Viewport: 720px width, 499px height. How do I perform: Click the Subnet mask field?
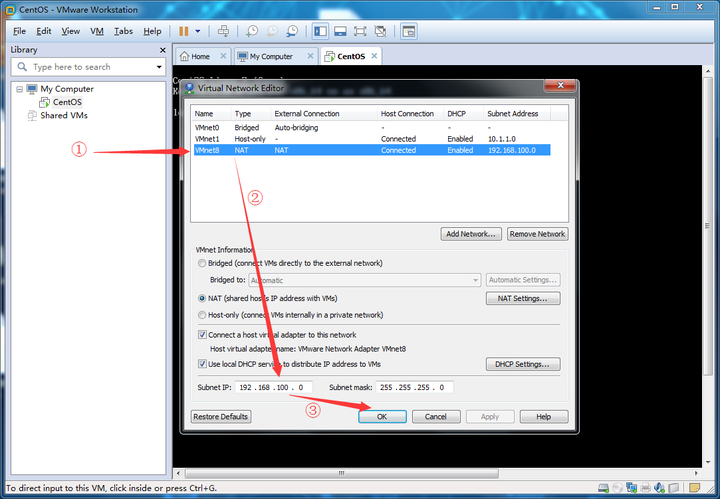(x=415, y=387)
